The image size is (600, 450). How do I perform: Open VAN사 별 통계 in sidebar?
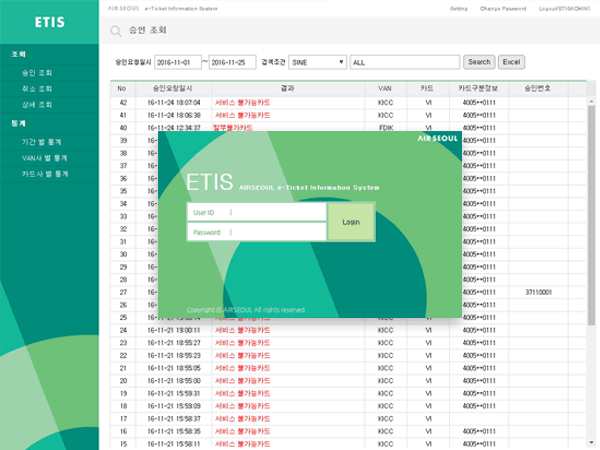pos(44,158)
